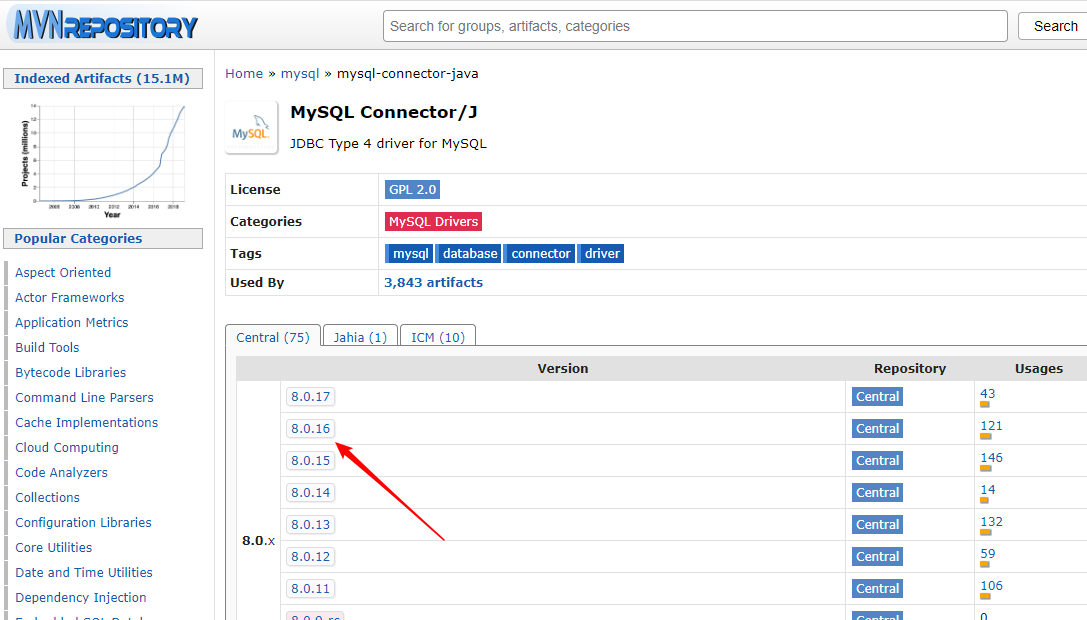Switch to the ICM (10) tab
Viewport: 1087px width, 620px height.
click(x=438, y=337)
